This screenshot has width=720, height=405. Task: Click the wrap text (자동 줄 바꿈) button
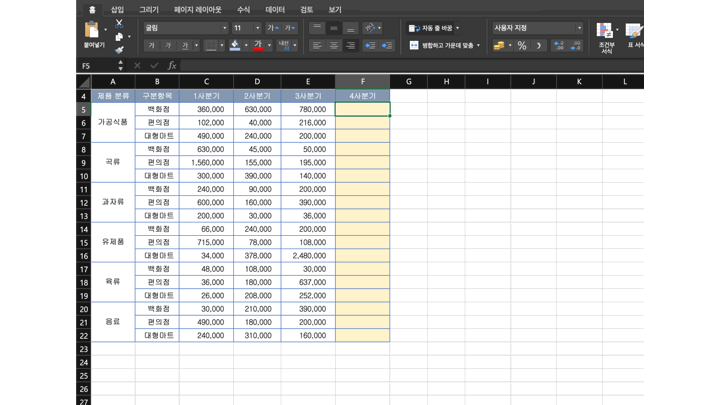(x=431, y=28)
